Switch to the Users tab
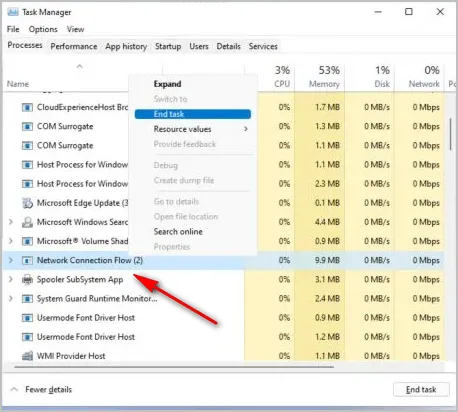The image size is (458, 412). click(199, 46)
